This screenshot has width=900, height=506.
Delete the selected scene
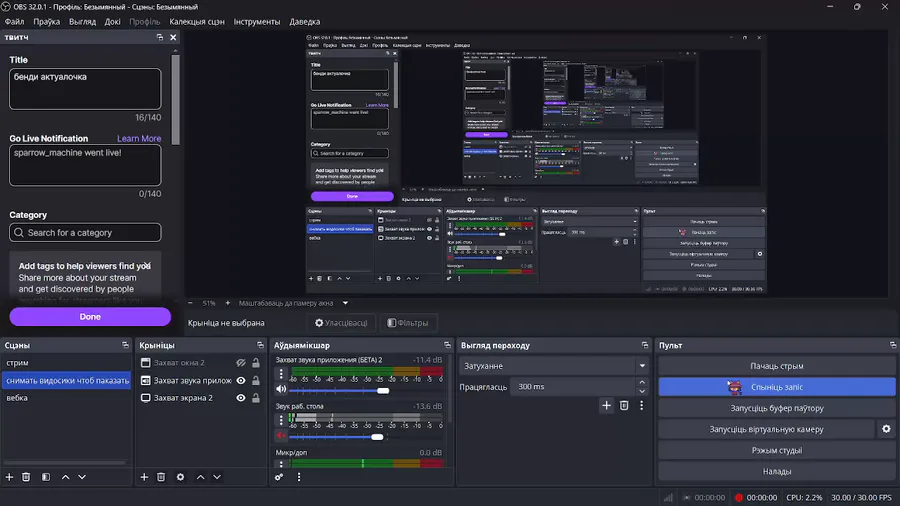point(26,477)
